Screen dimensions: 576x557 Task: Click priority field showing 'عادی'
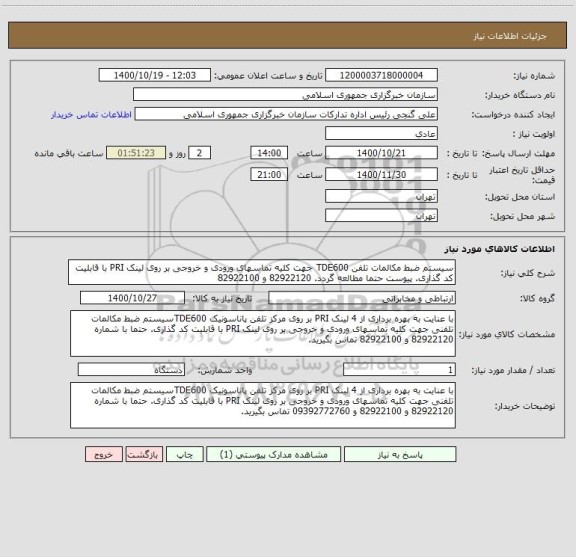click(381, 133)
